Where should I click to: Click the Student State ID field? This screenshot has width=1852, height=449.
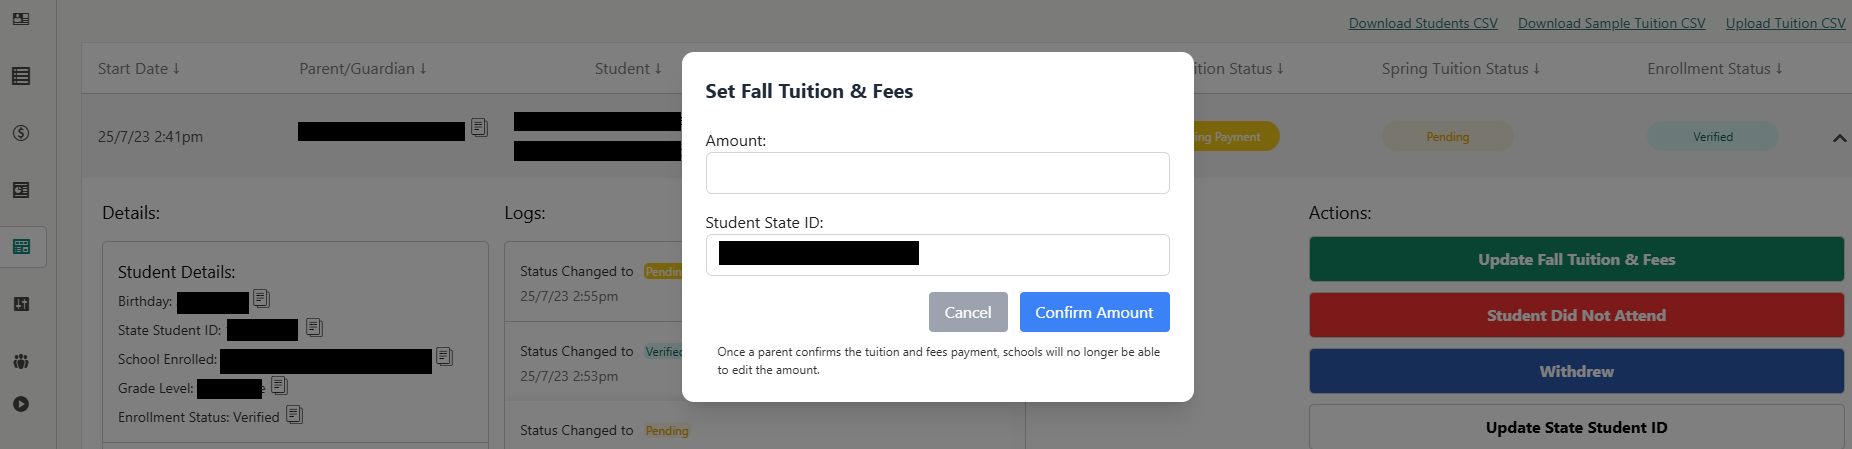point(1040,255)
